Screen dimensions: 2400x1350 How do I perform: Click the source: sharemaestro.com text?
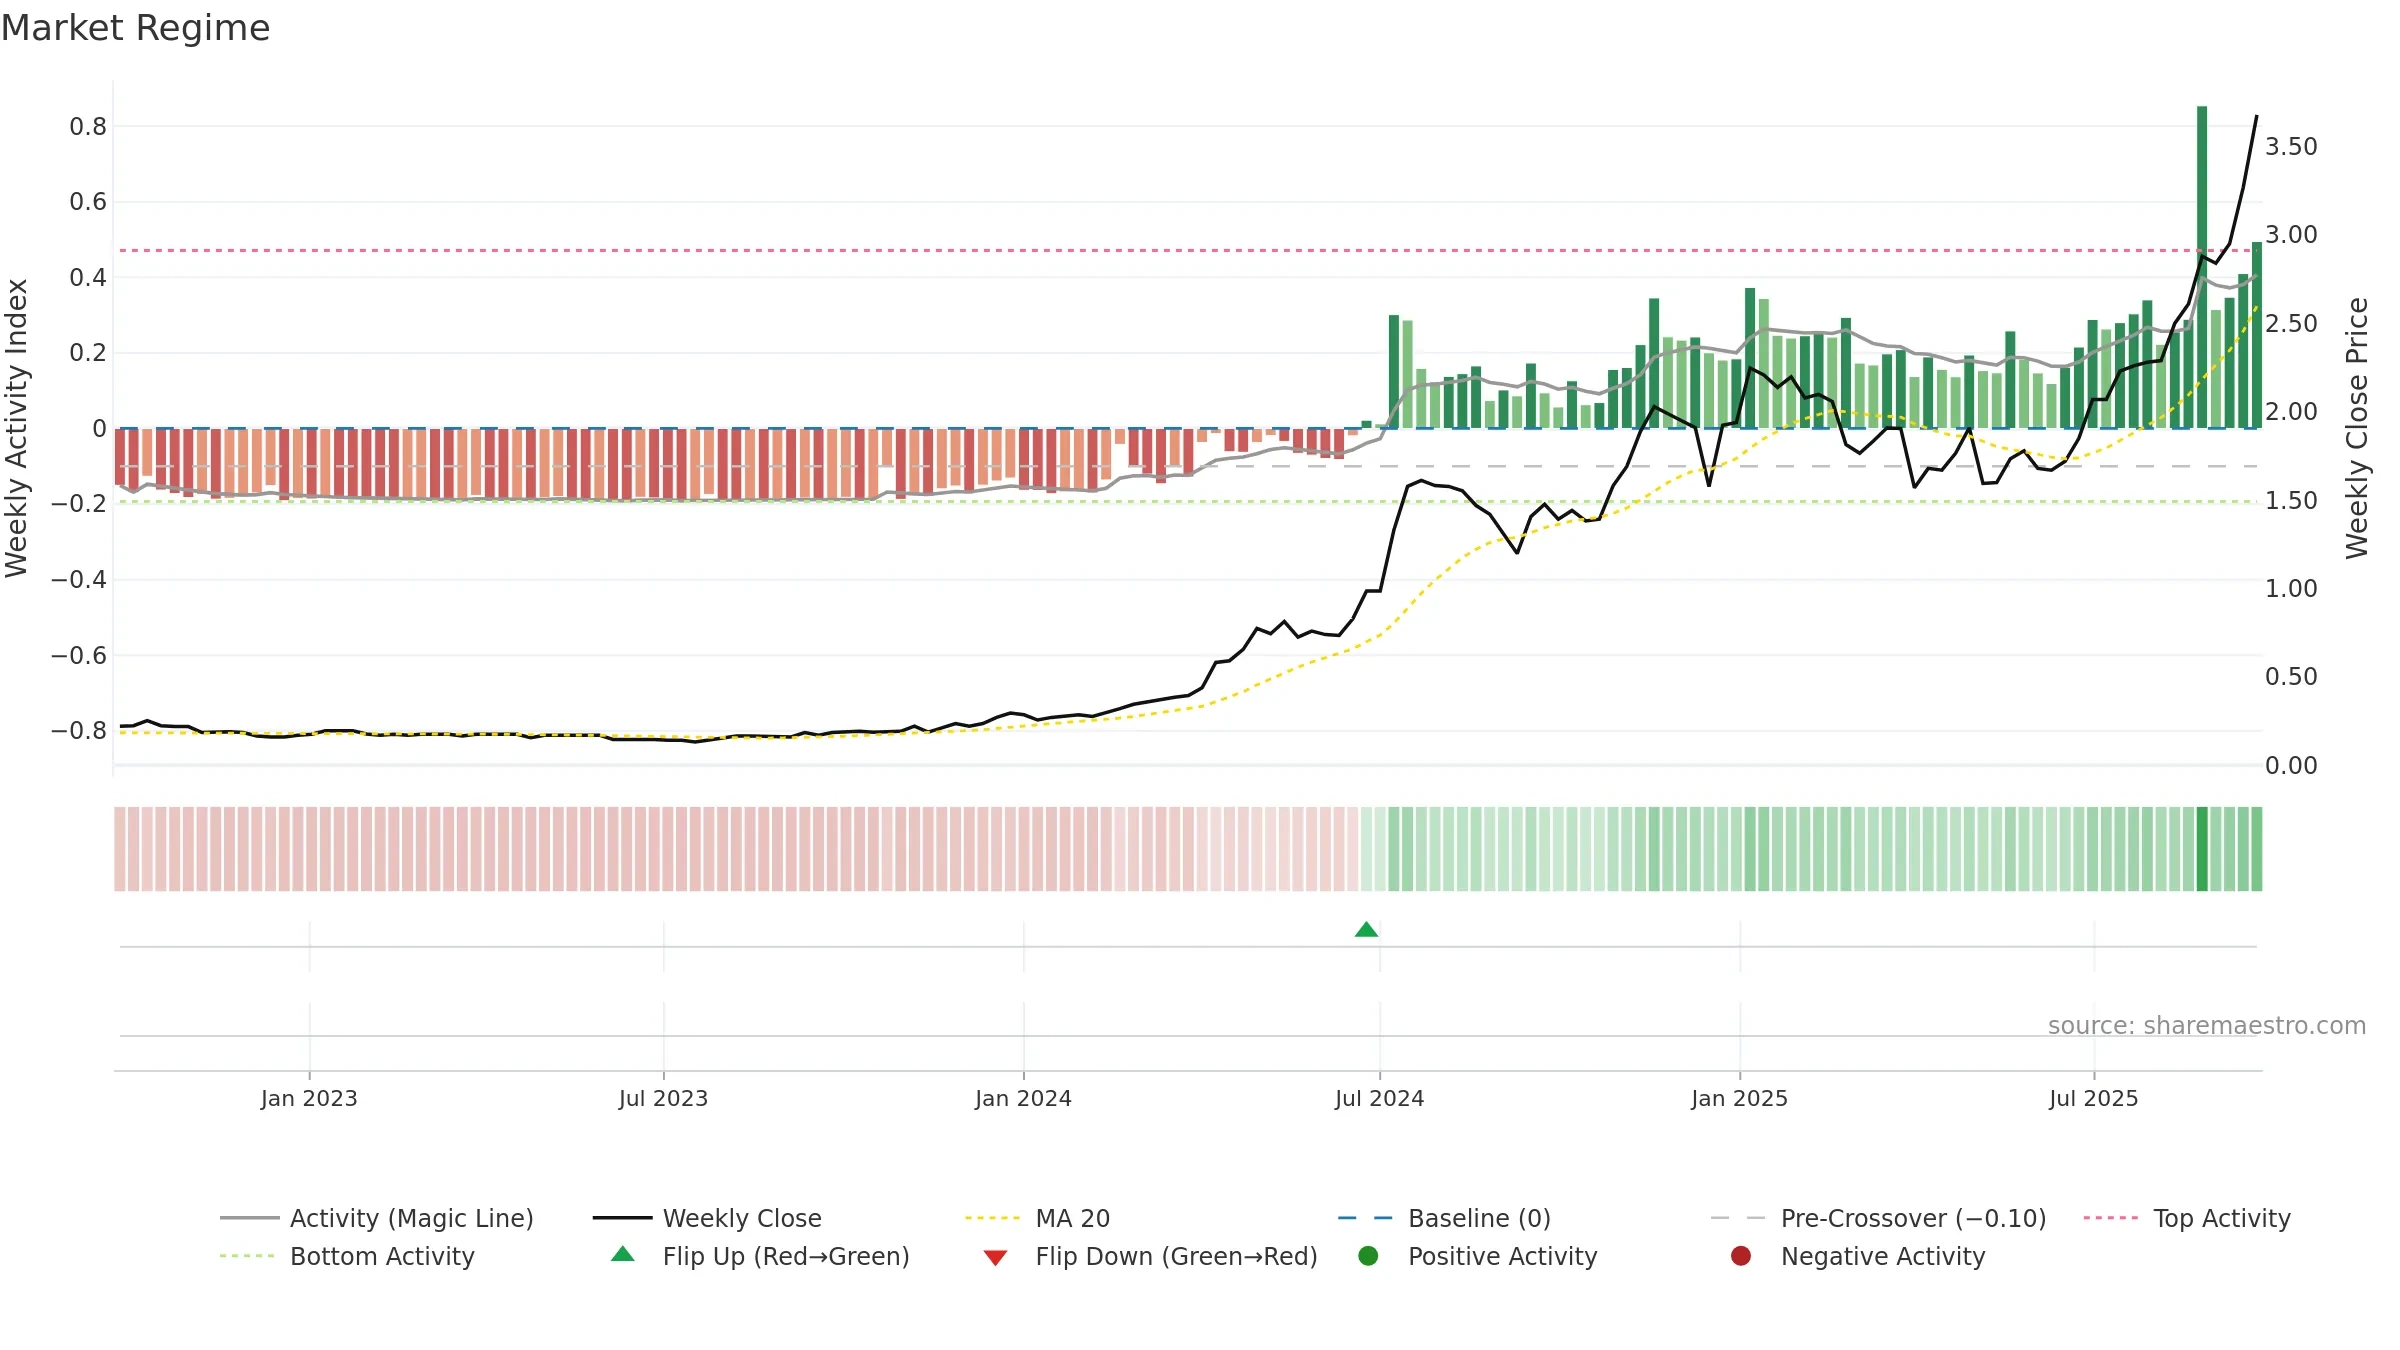coord(2207,1026)
